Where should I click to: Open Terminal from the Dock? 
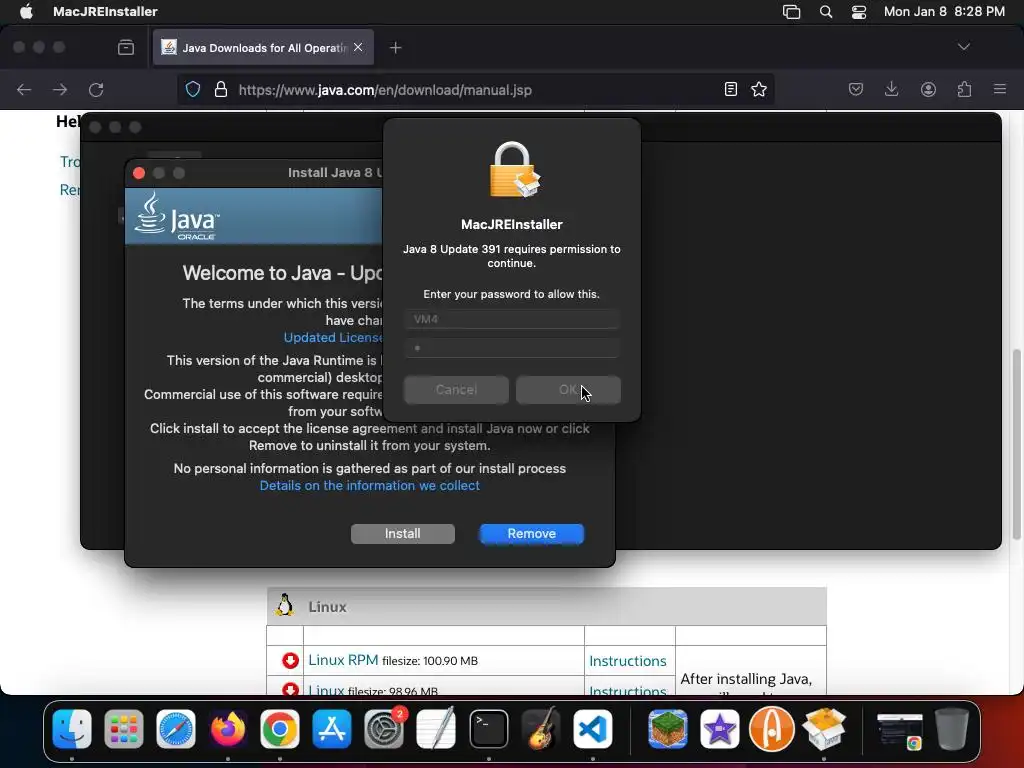(x=488, y=729)
